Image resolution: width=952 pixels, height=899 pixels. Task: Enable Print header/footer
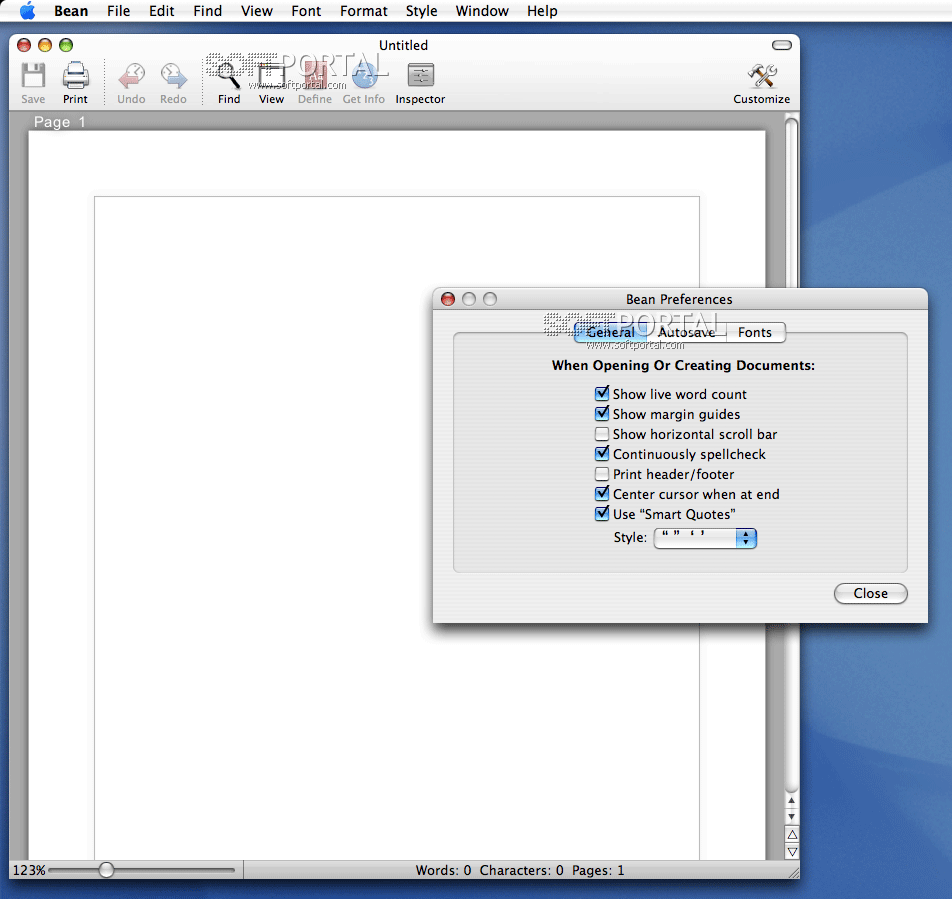602,474
